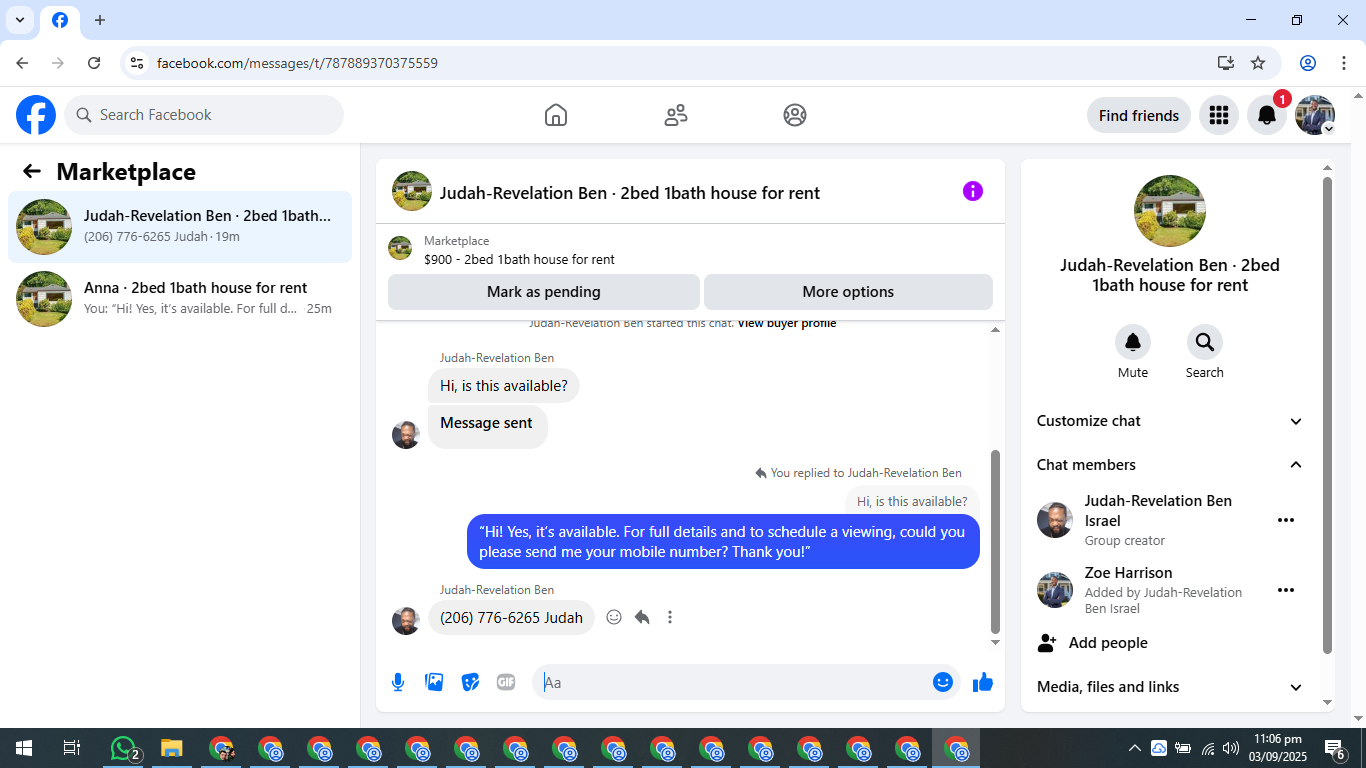Viewport: 1366px width, 768px height.
Task: Open the $900 2bed 1bath listing link
Action: tap(519, 260)
